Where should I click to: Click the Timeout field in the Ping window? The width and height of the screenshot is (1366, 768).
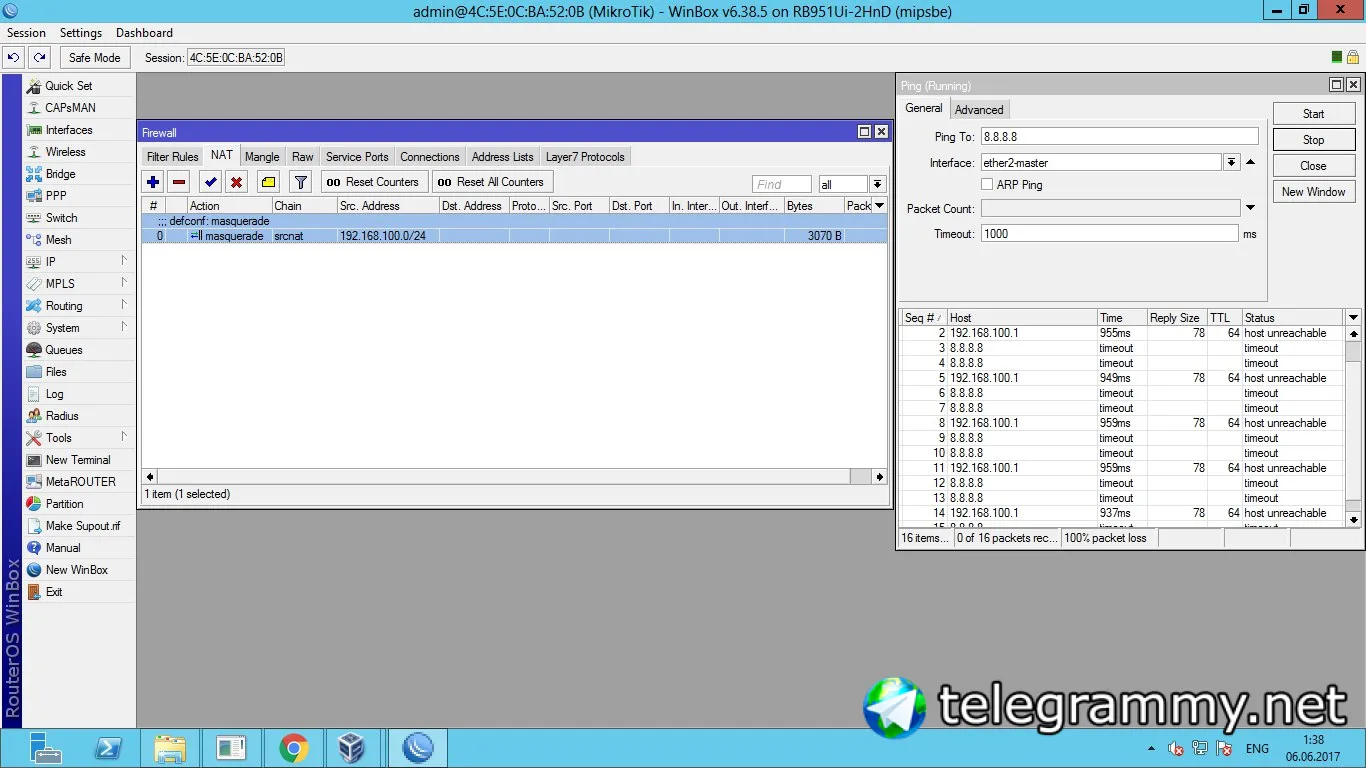point(1109,234)
